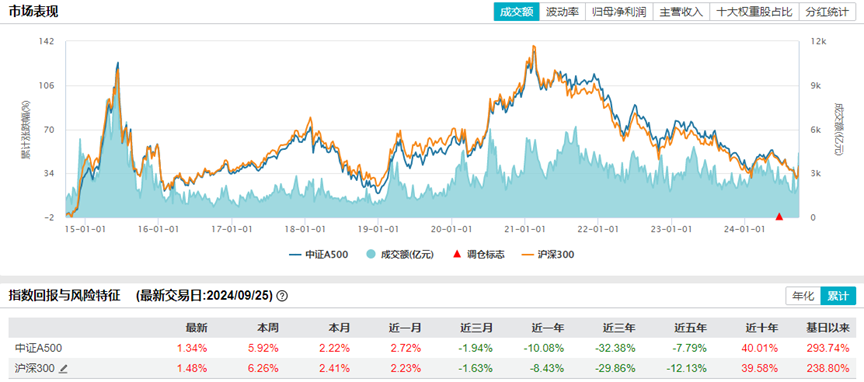Select the 中证A500 row label
The image size is (864, 382).
tap(39, 348)
